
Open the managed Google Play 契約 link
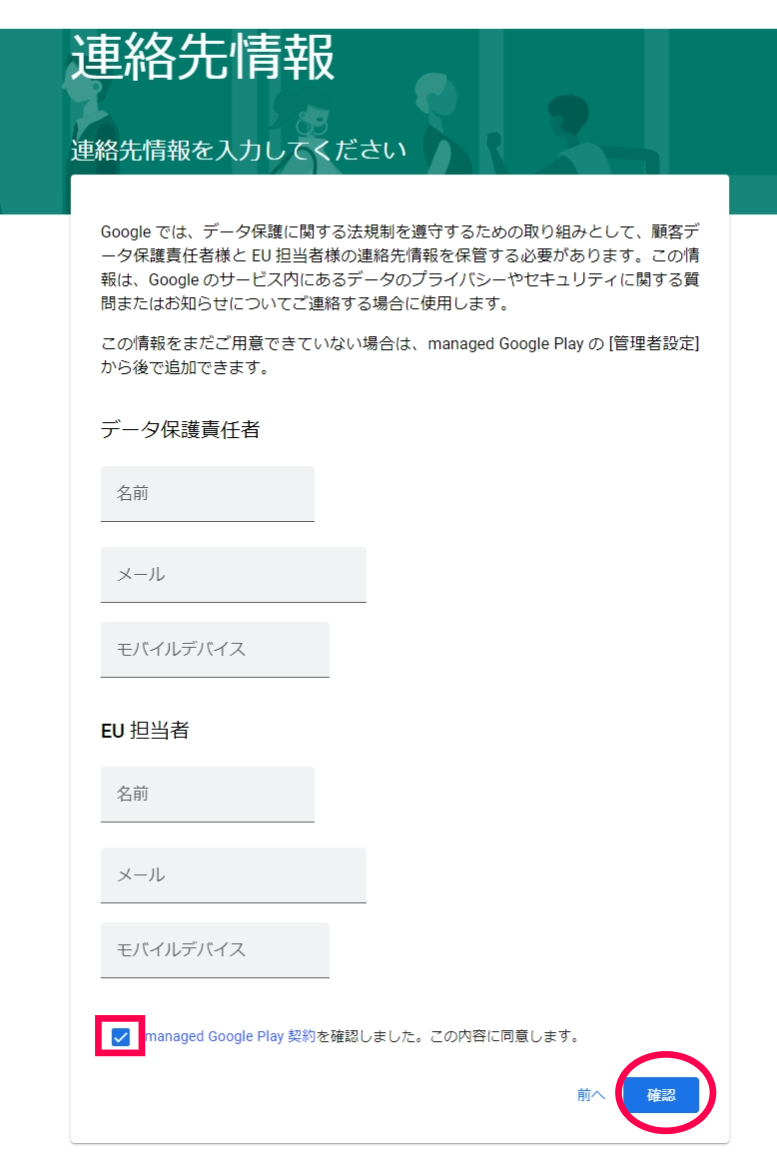pyautogui.click(x=230, y=1036)
